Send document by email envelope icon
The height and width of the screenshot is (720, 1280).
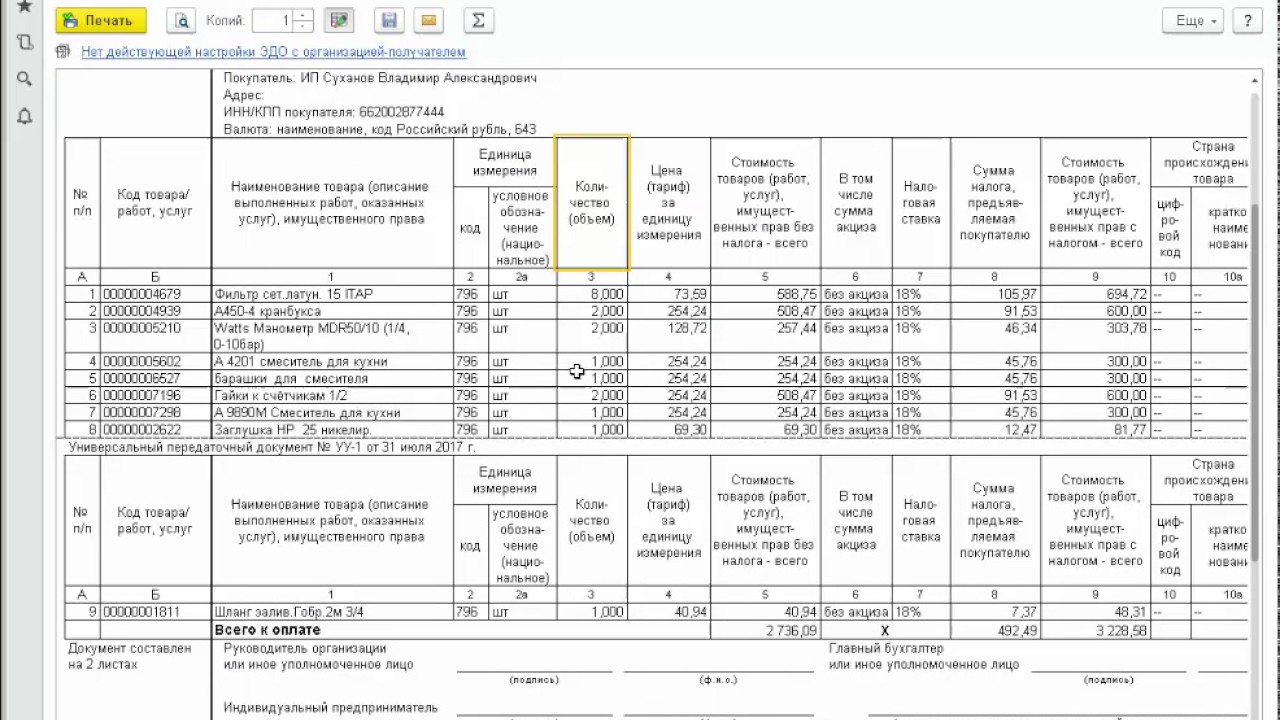(x=429, y=20)
